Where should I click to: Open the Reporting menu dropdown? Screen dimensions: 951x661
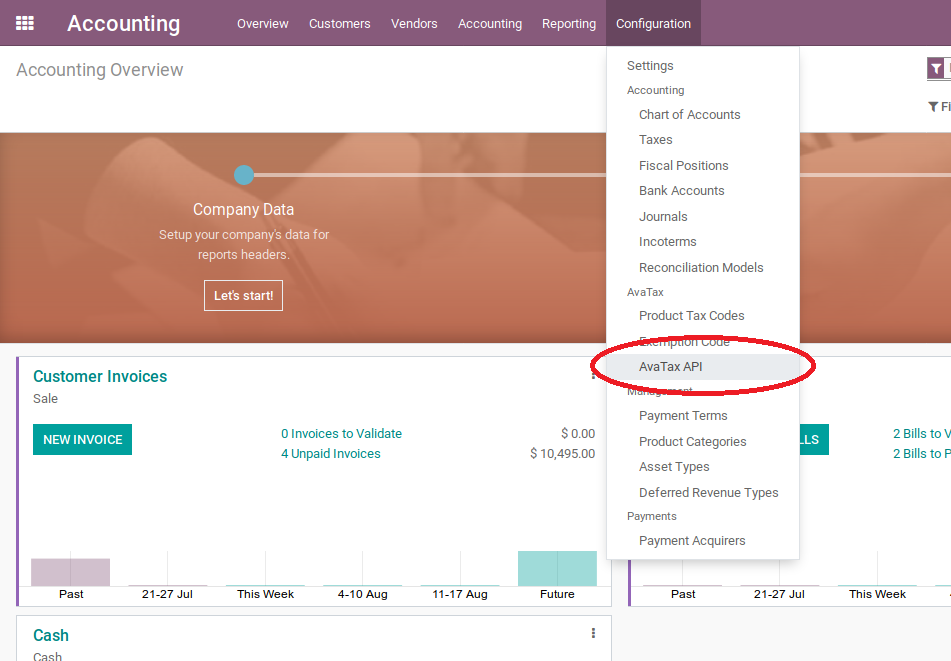coord(568,23)
